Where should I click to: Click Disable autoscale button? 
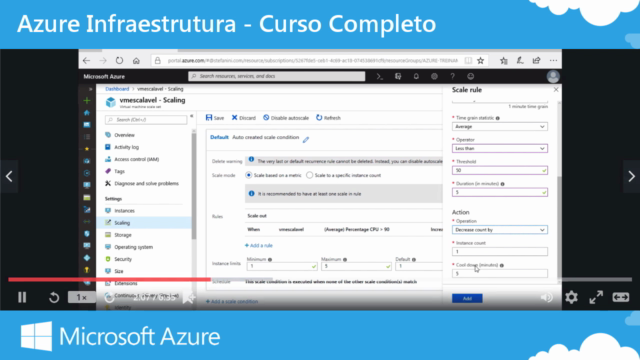(x=286, y=118)
